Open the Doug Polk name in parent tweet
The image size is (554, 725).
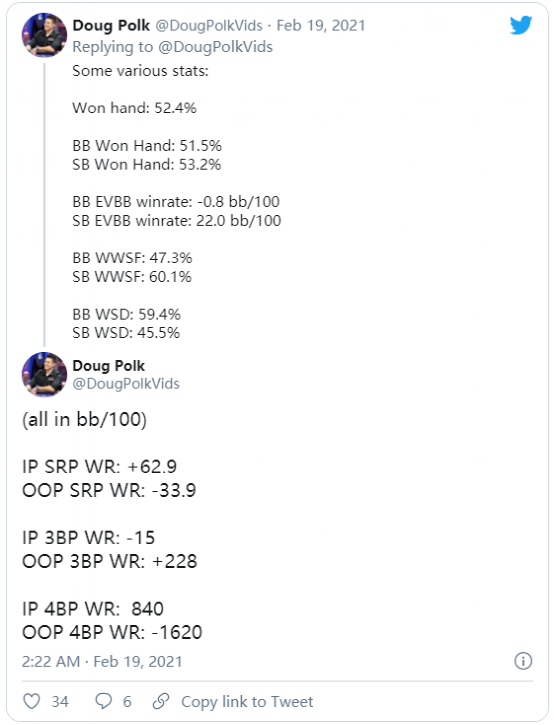click(x=111, y=25)
